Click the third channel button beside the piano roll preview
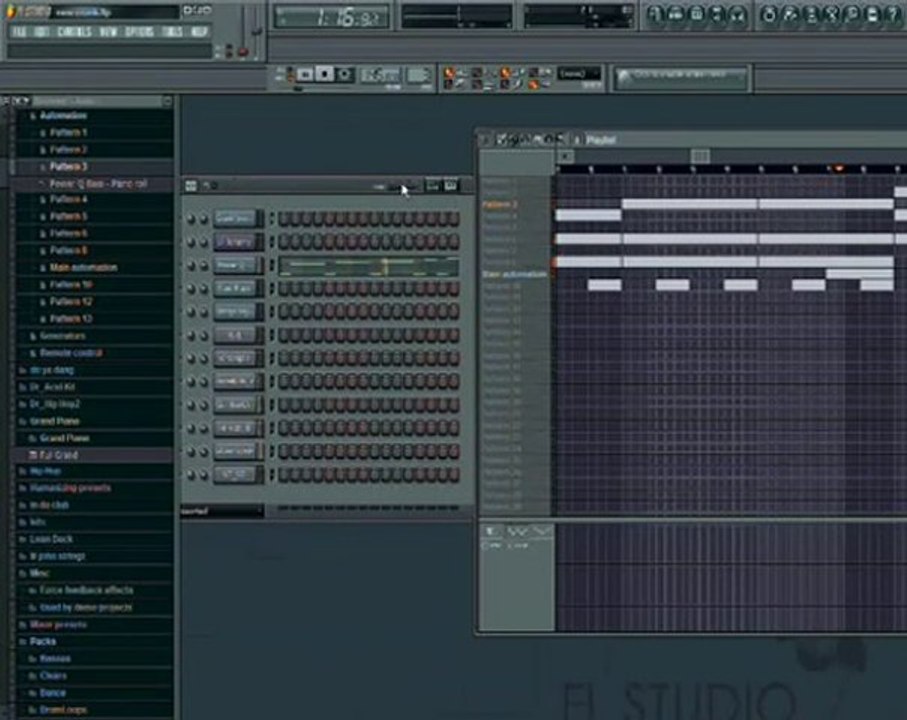The image size is (907, 720). (237, 265)
